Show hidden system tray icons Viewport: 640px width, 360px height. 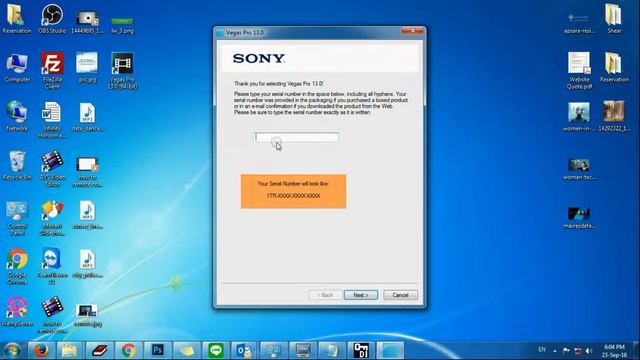click(x=555, y=351)
